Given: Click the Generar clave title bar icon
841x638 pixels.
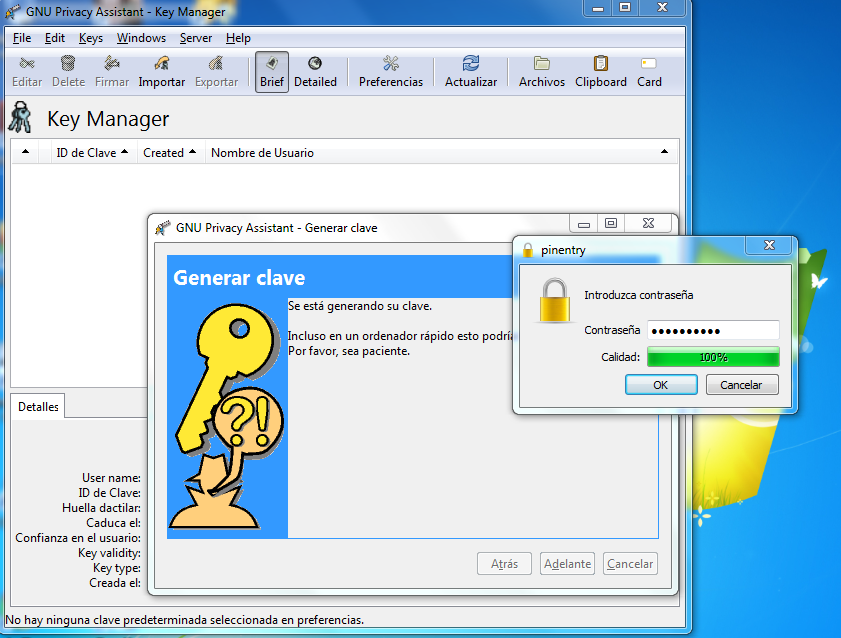Looking at the screenshot, I should point(163,228).
